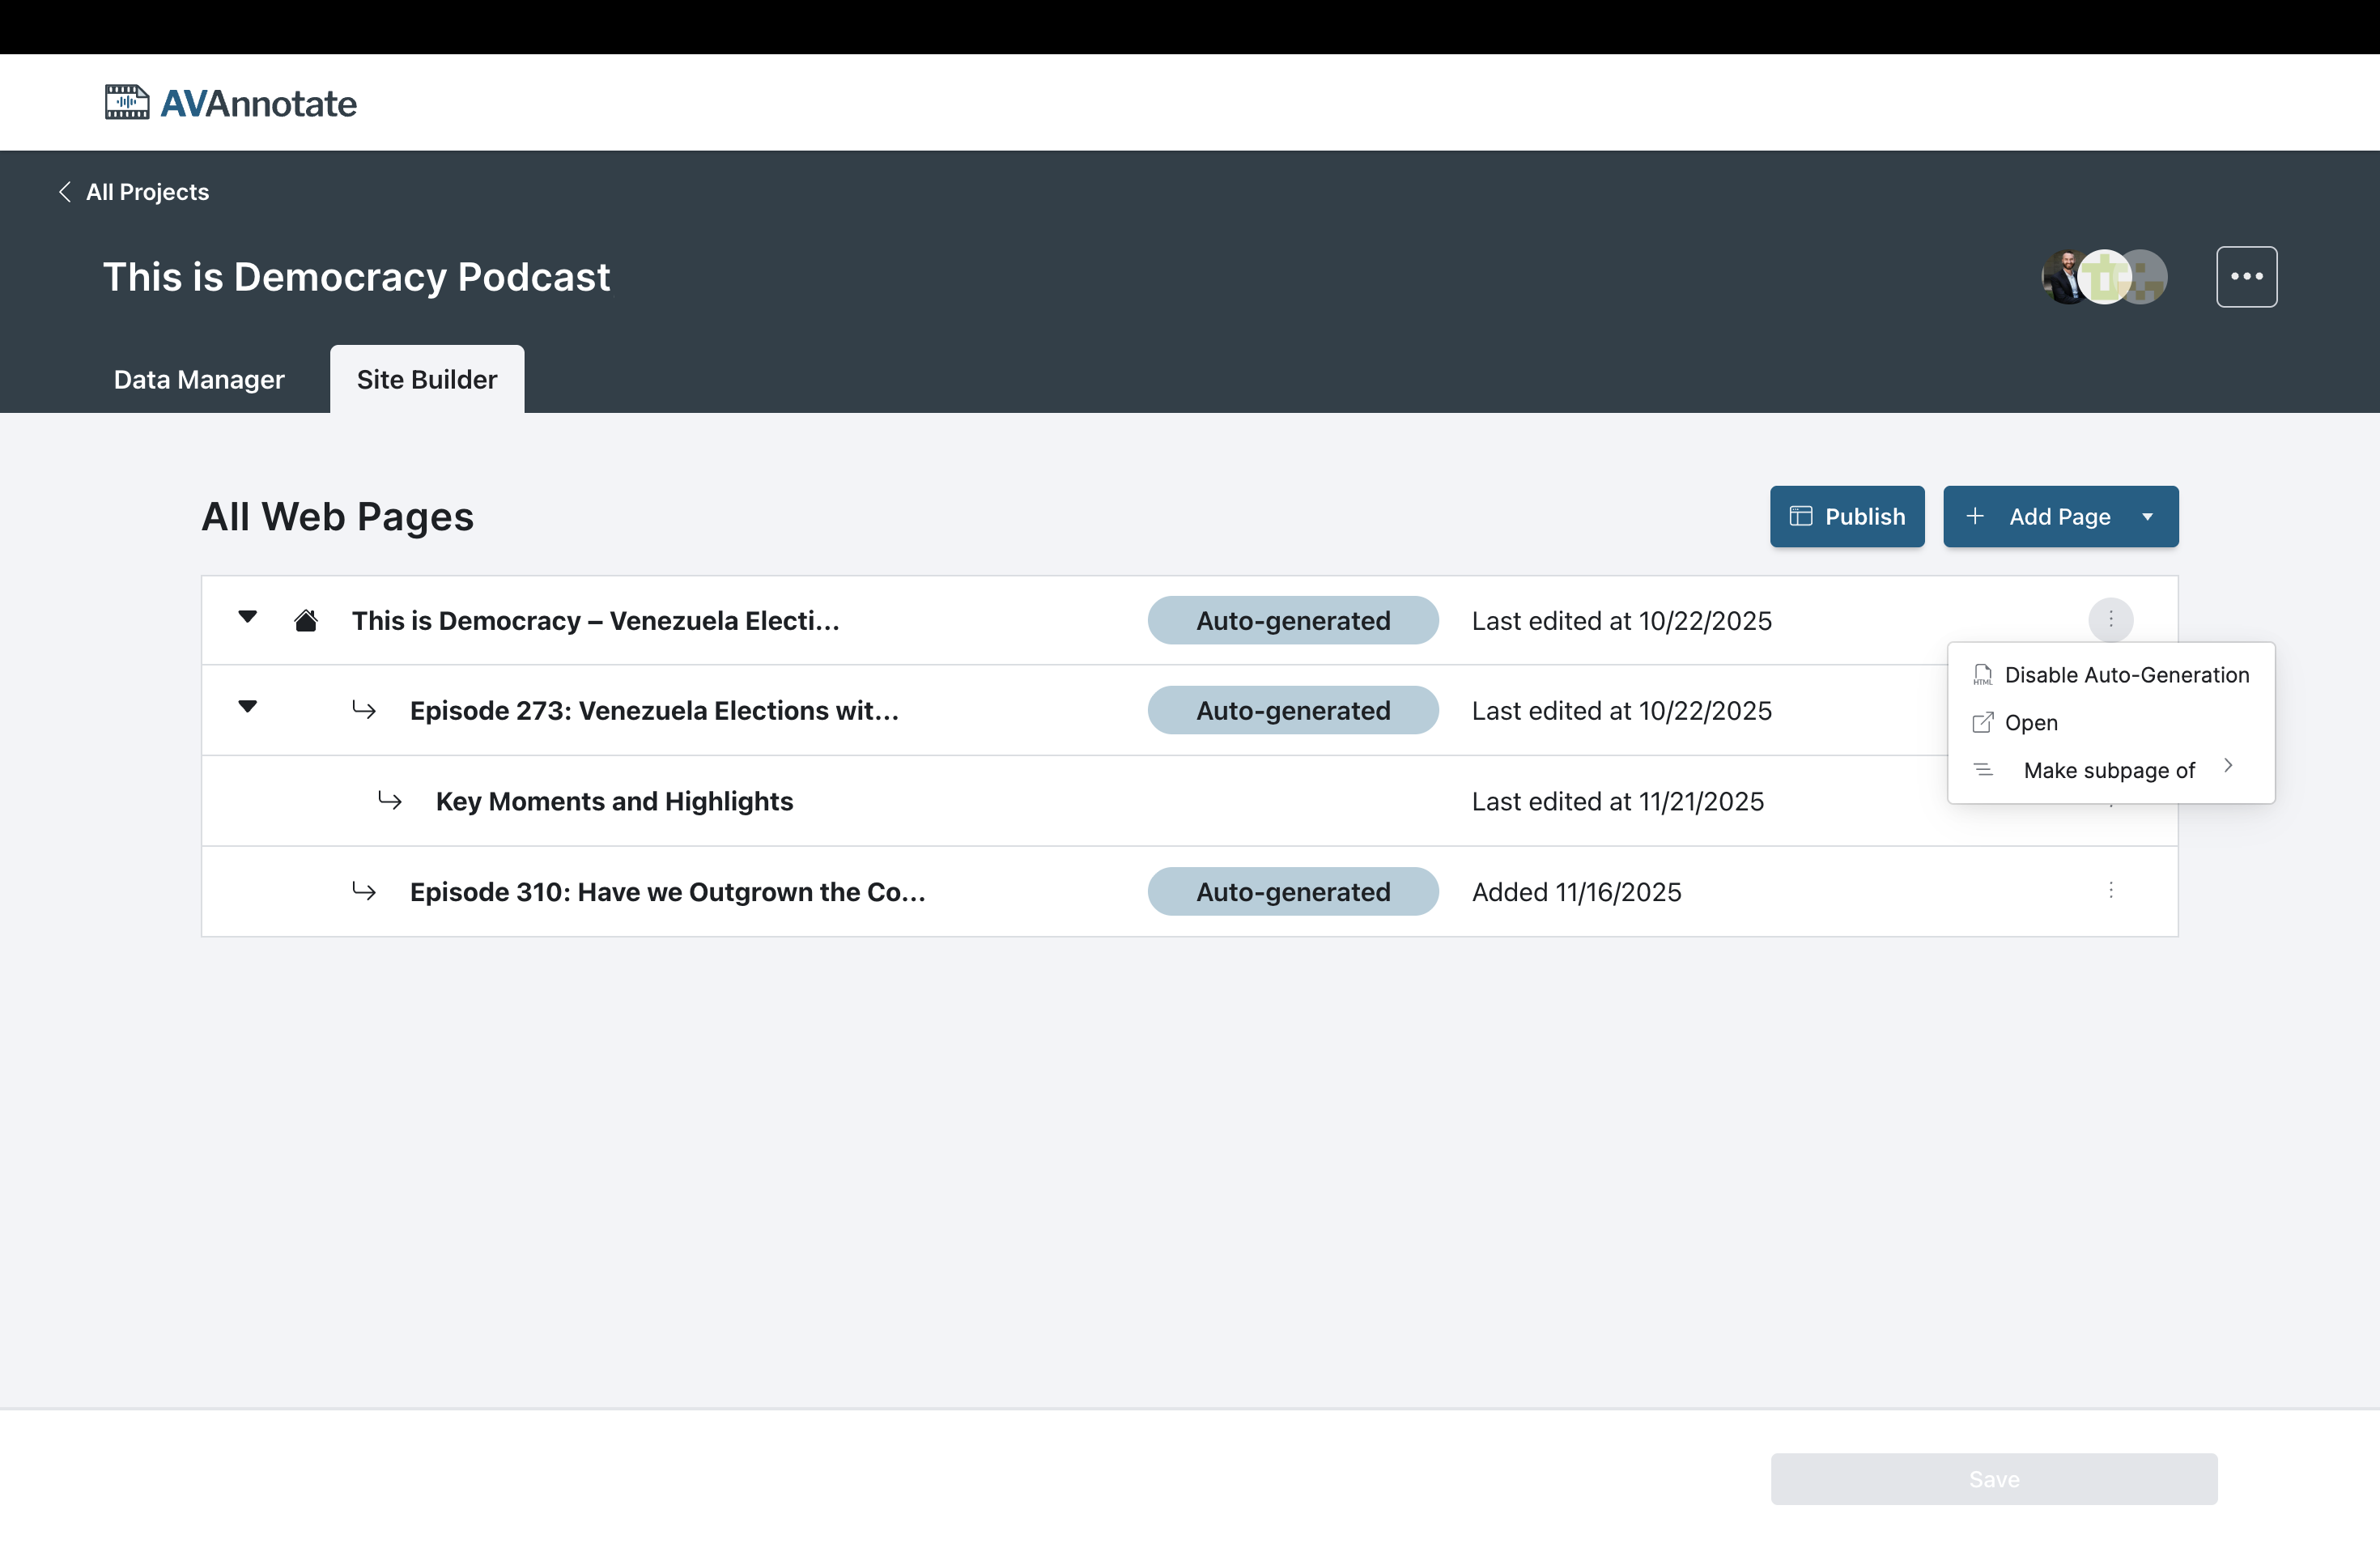Click the subpage arrow icon beside Key Moments

[390, 801]
